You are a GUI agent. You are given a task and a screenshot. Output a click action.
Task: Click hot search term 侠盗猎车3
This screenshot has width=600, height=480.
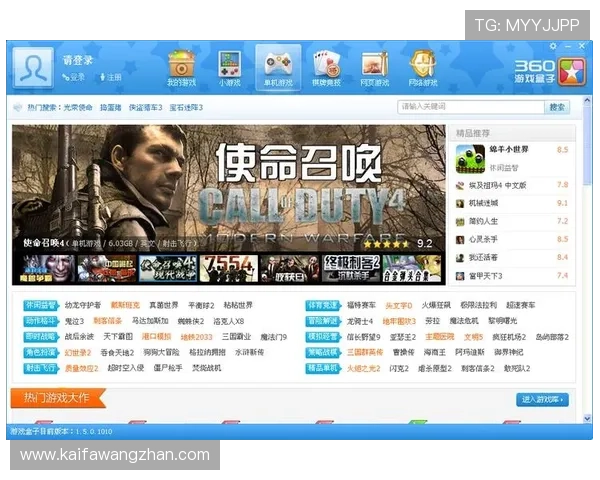(x=146, y=108)
